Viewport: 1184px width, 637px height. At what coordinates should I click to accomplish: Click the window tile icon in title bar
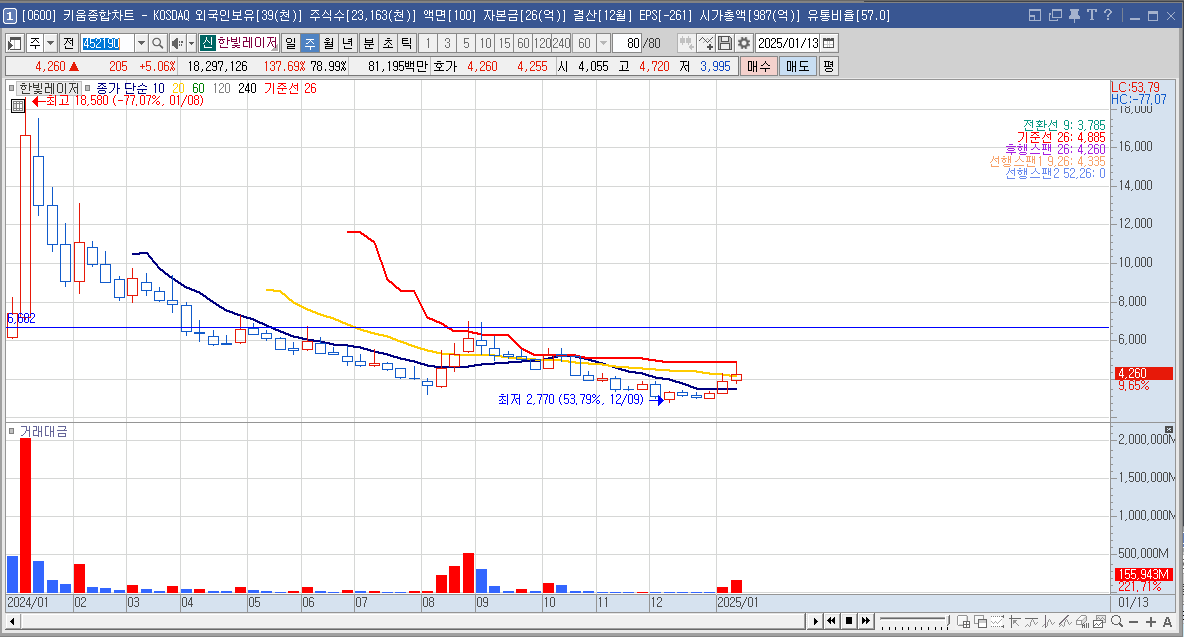point(1034,15)
